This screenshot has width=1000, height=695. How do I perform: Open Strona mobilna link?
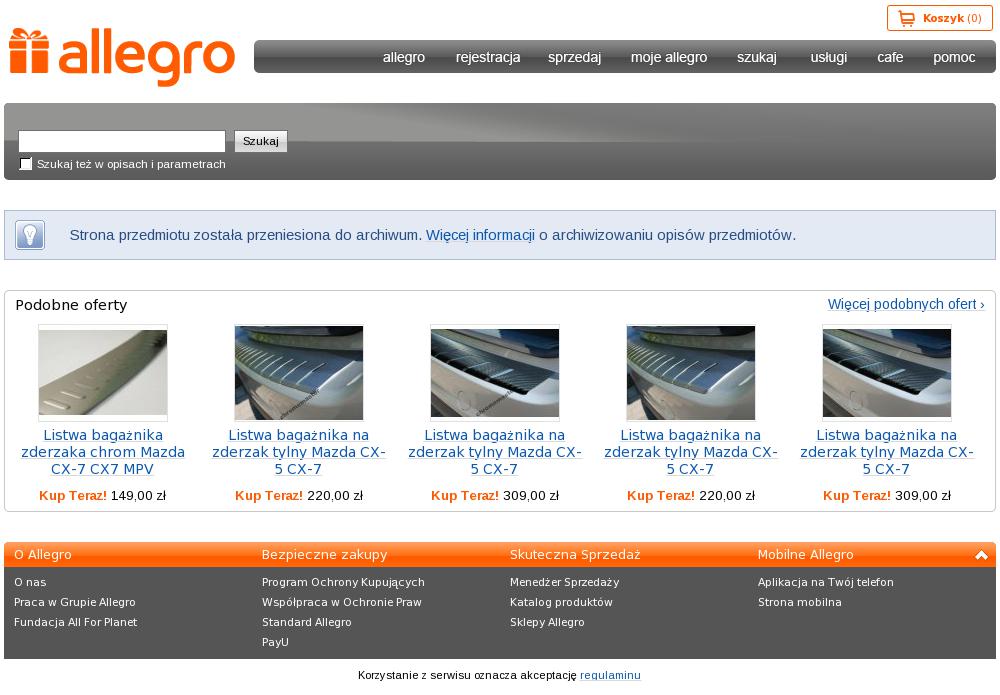[x=799, y=602]
